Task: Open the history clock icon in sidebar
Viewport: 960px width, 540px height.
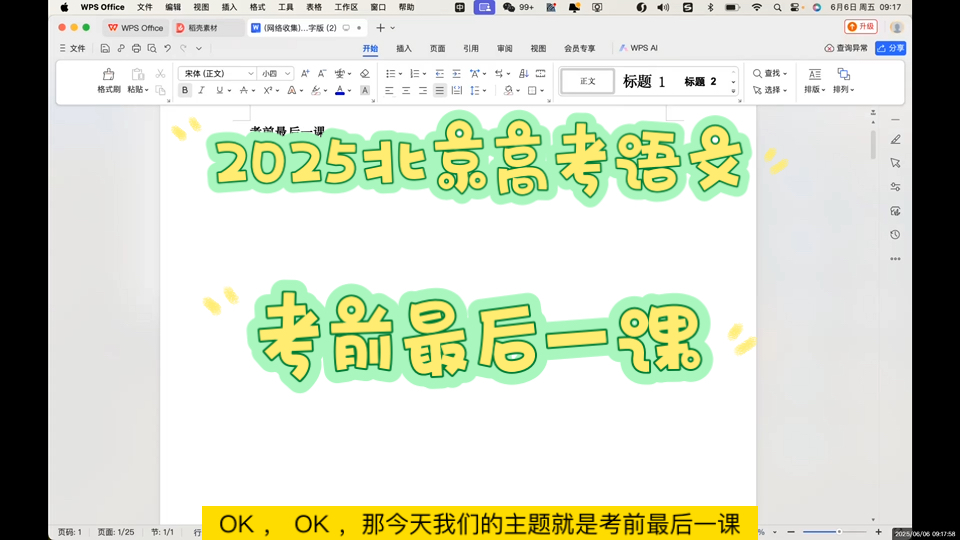Action: click(895, 235)
